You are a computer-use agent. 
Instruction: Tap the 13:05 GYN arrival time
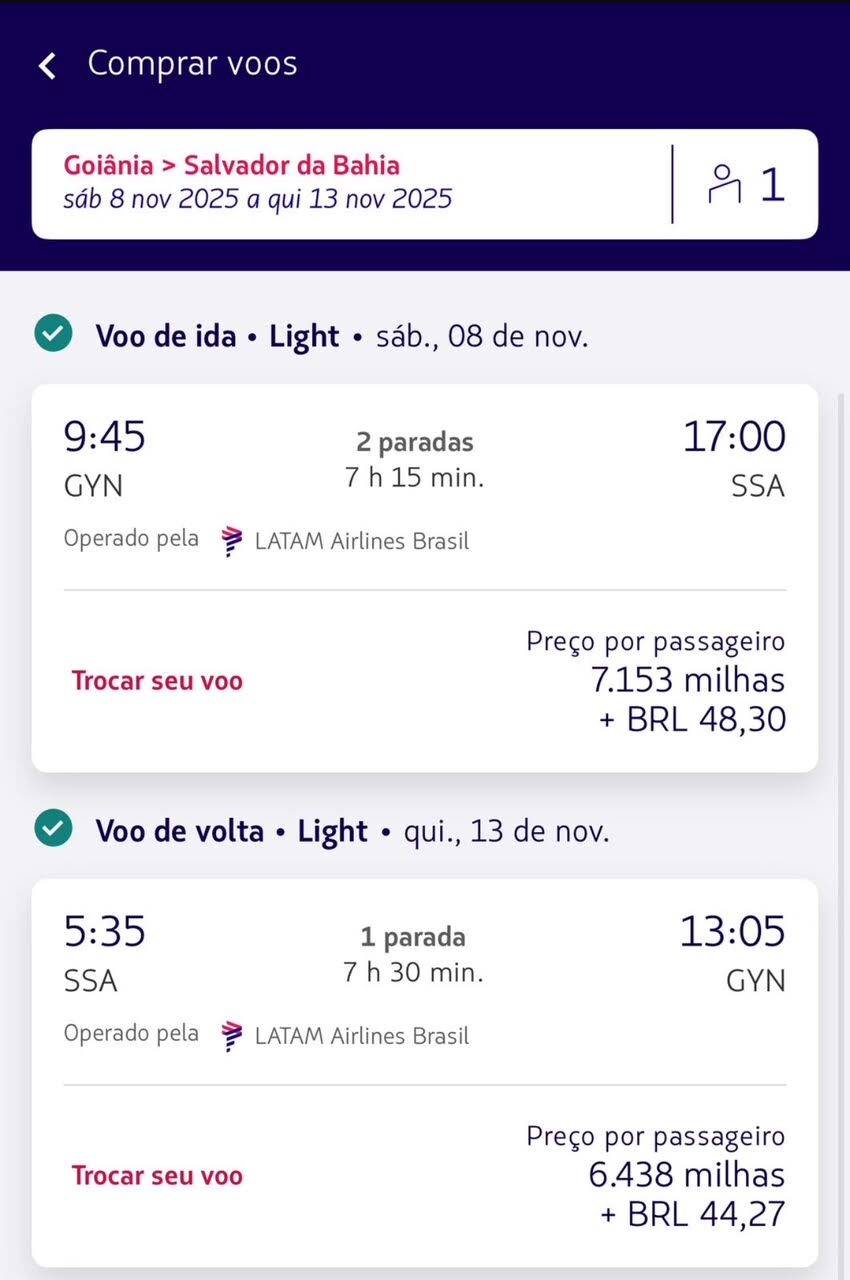click(732, 932)
